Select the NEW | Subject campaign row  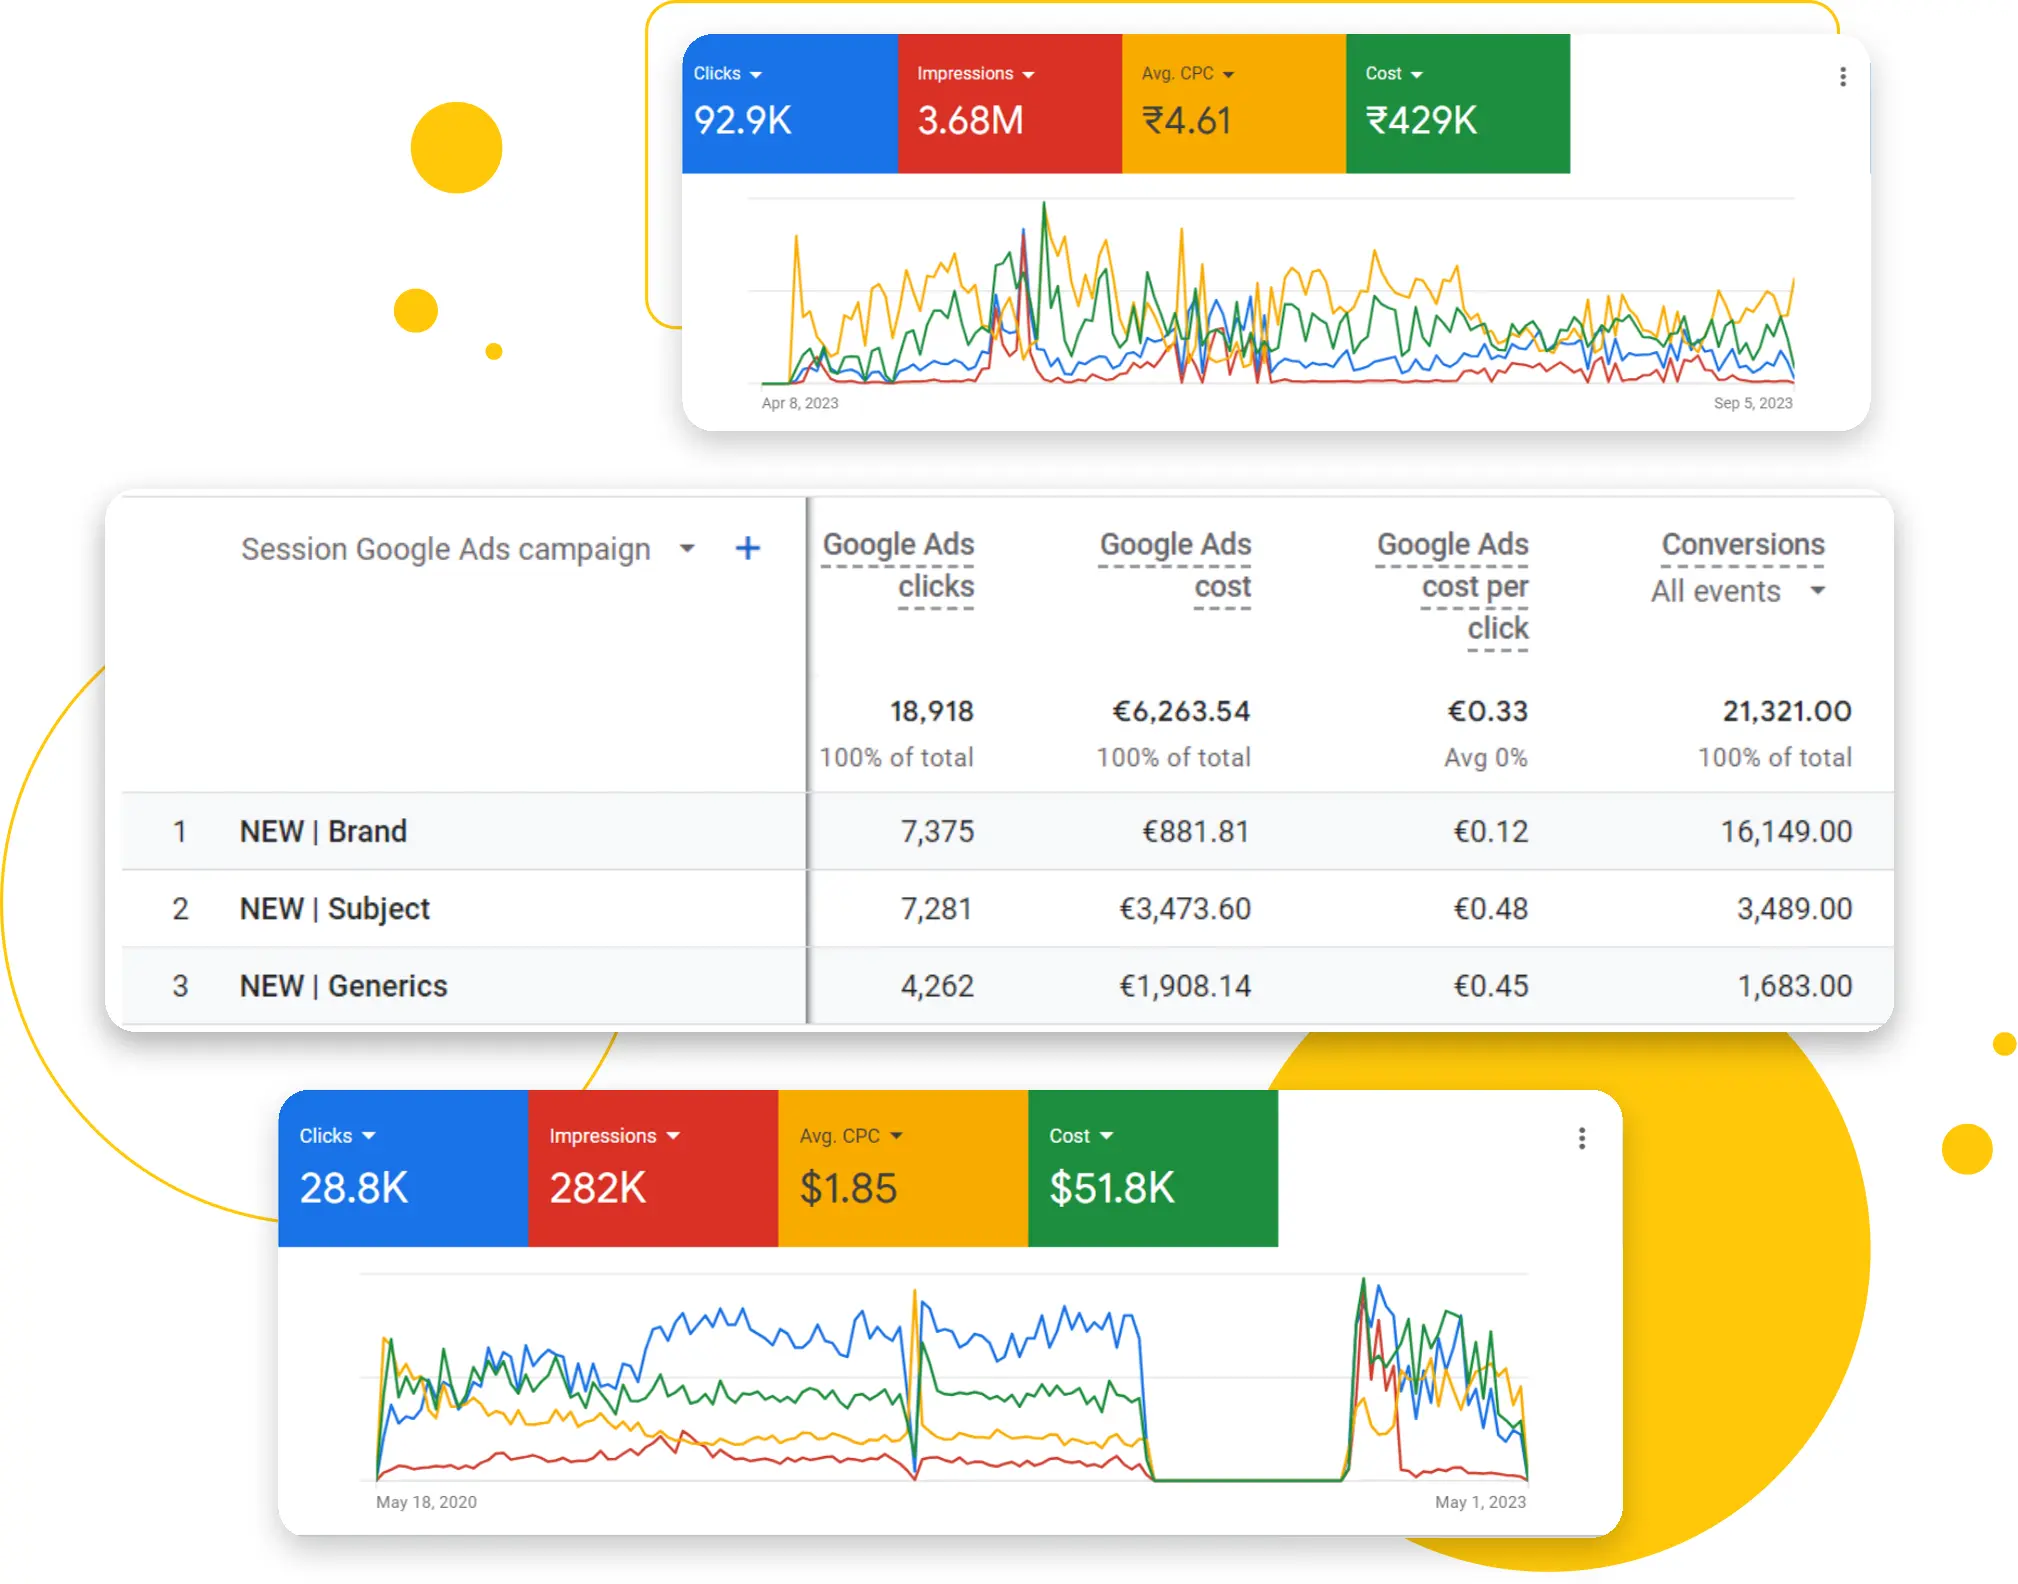[x=334, y=908]
